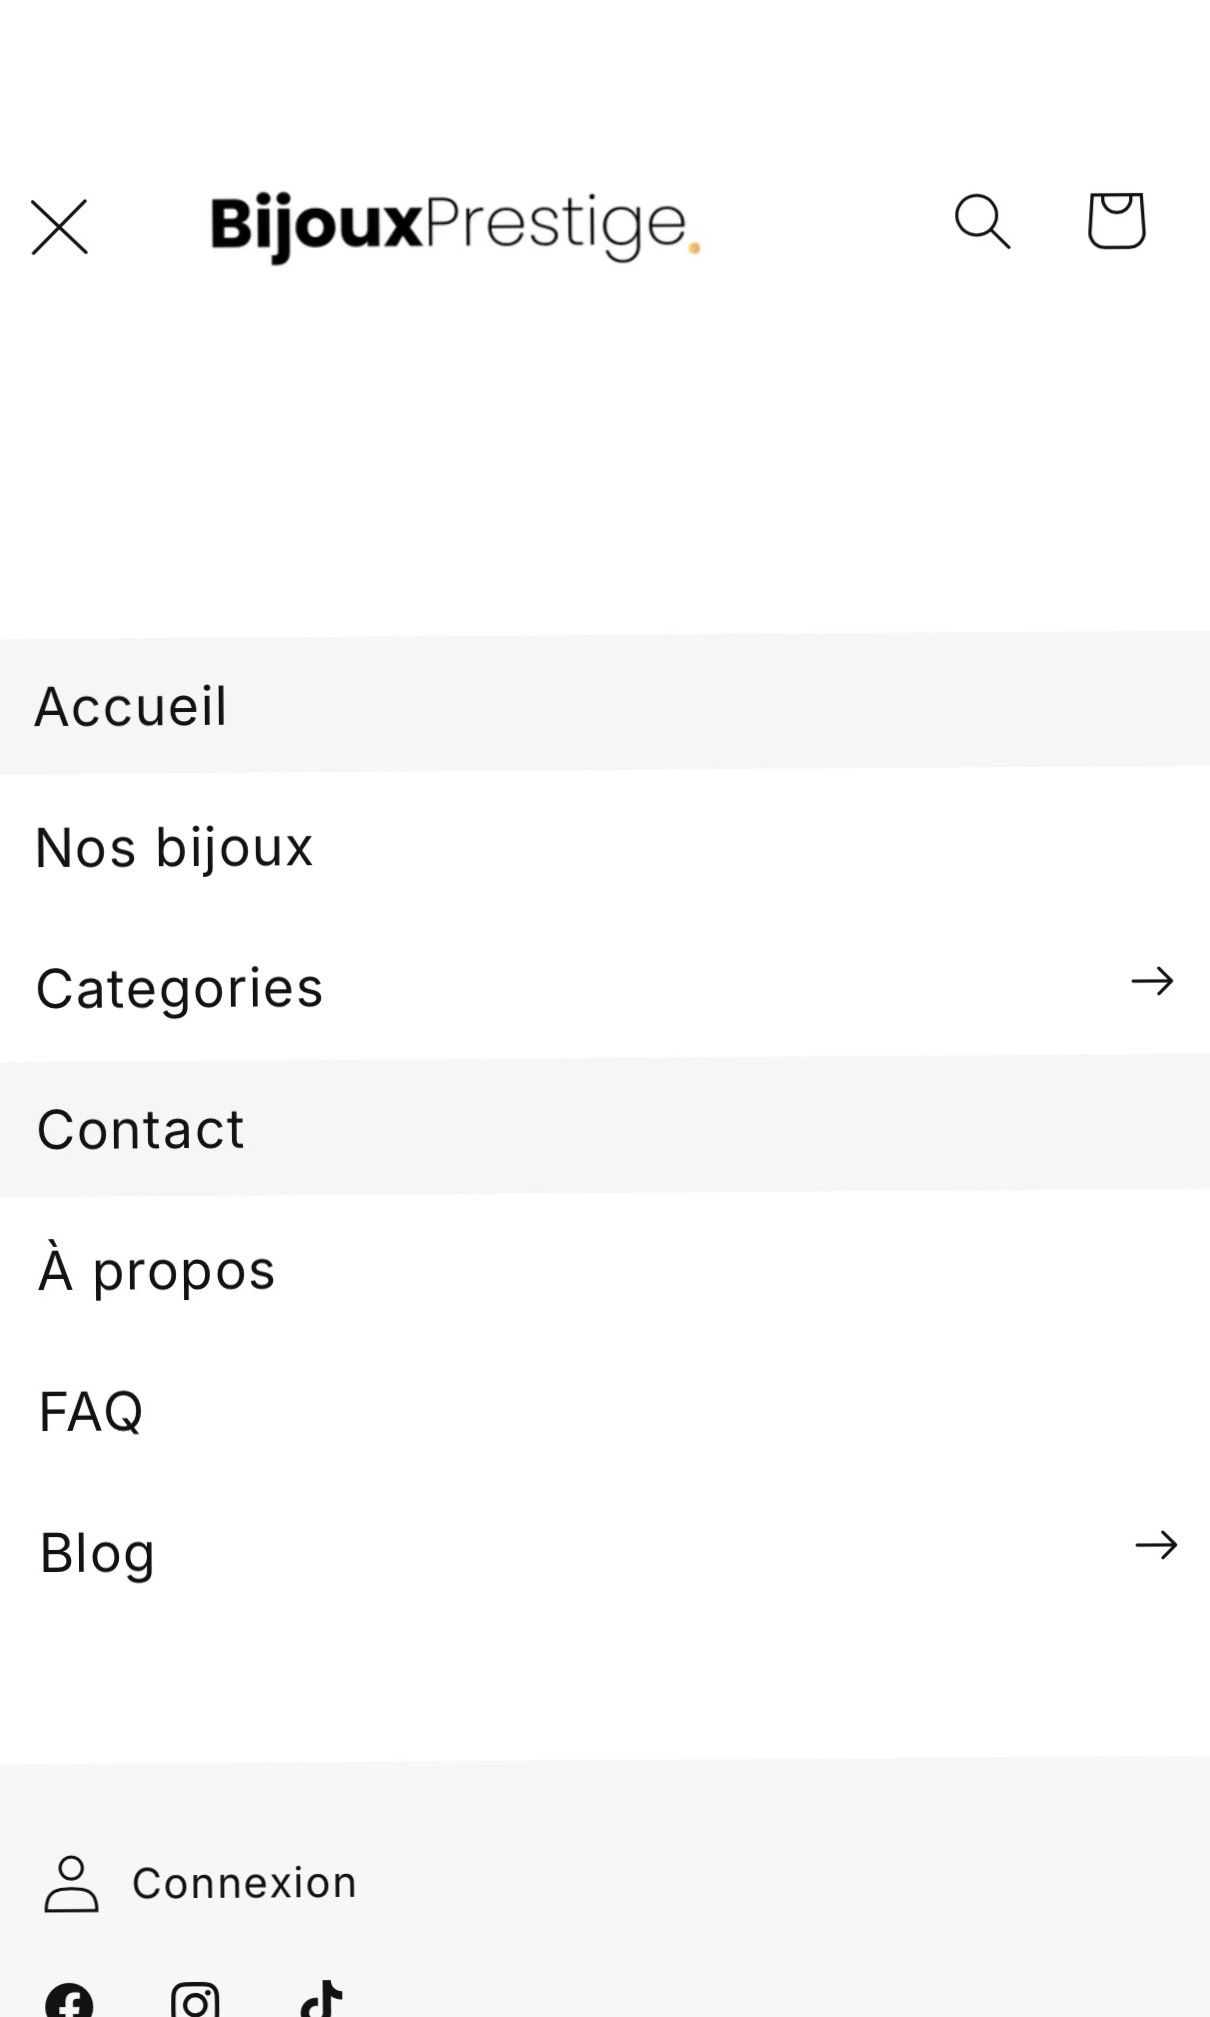
Task: Go to the Accueil menu item
Action: point(131,706)
